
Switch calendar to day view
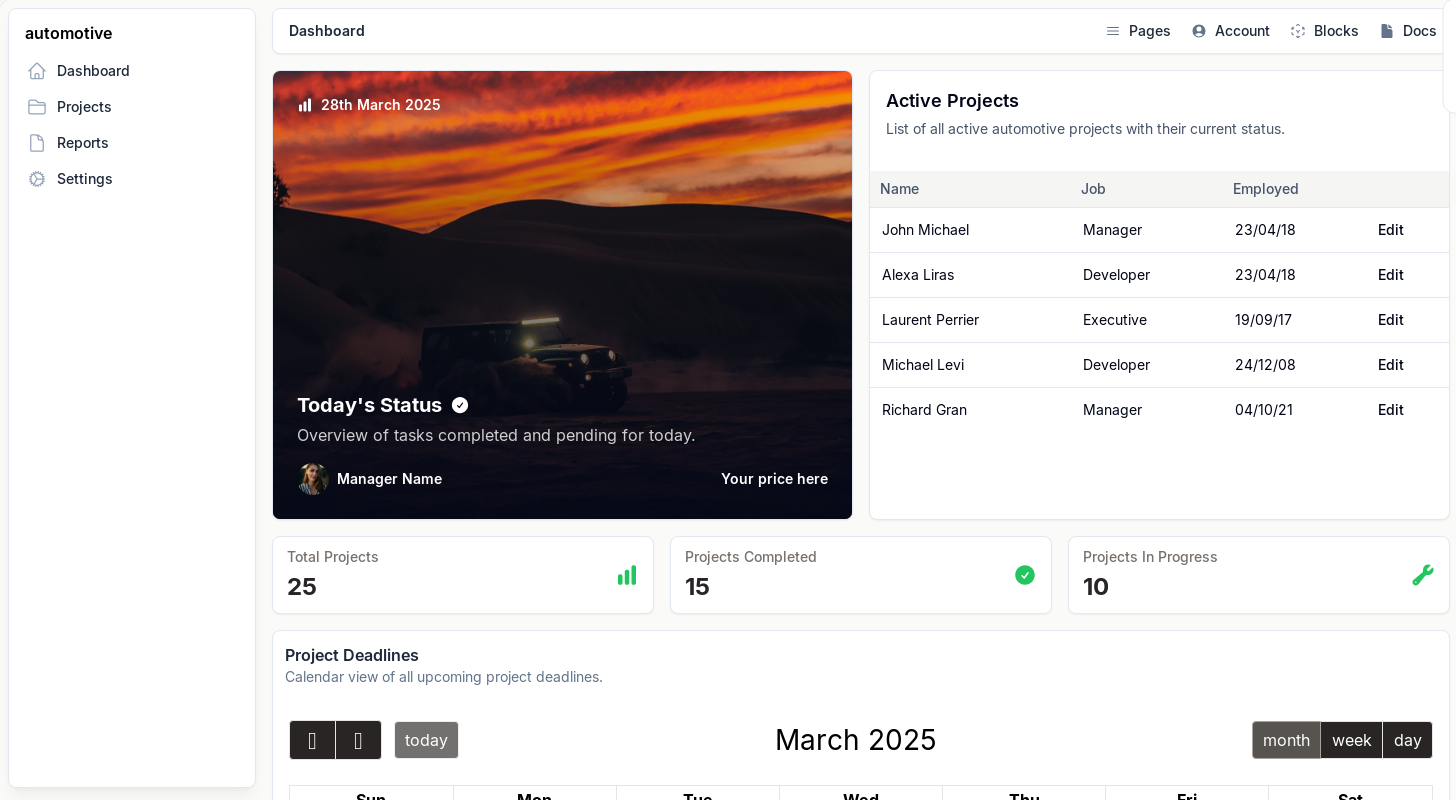[1407, 740]
